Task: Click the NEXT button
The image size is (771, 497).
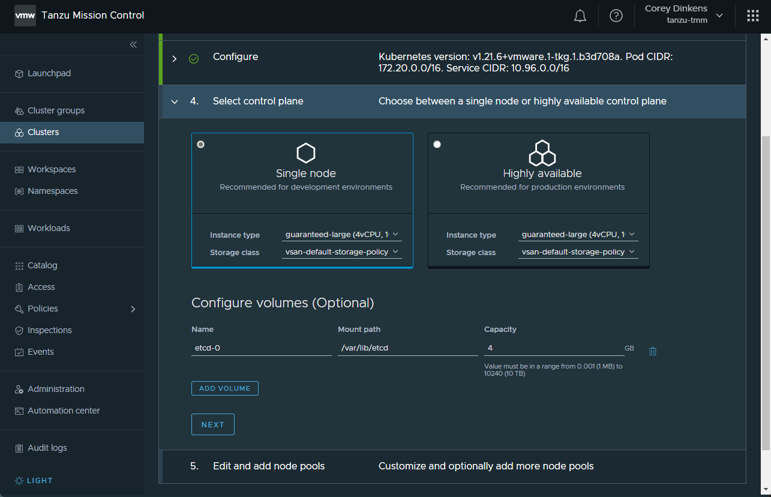Action: point(213,424)
